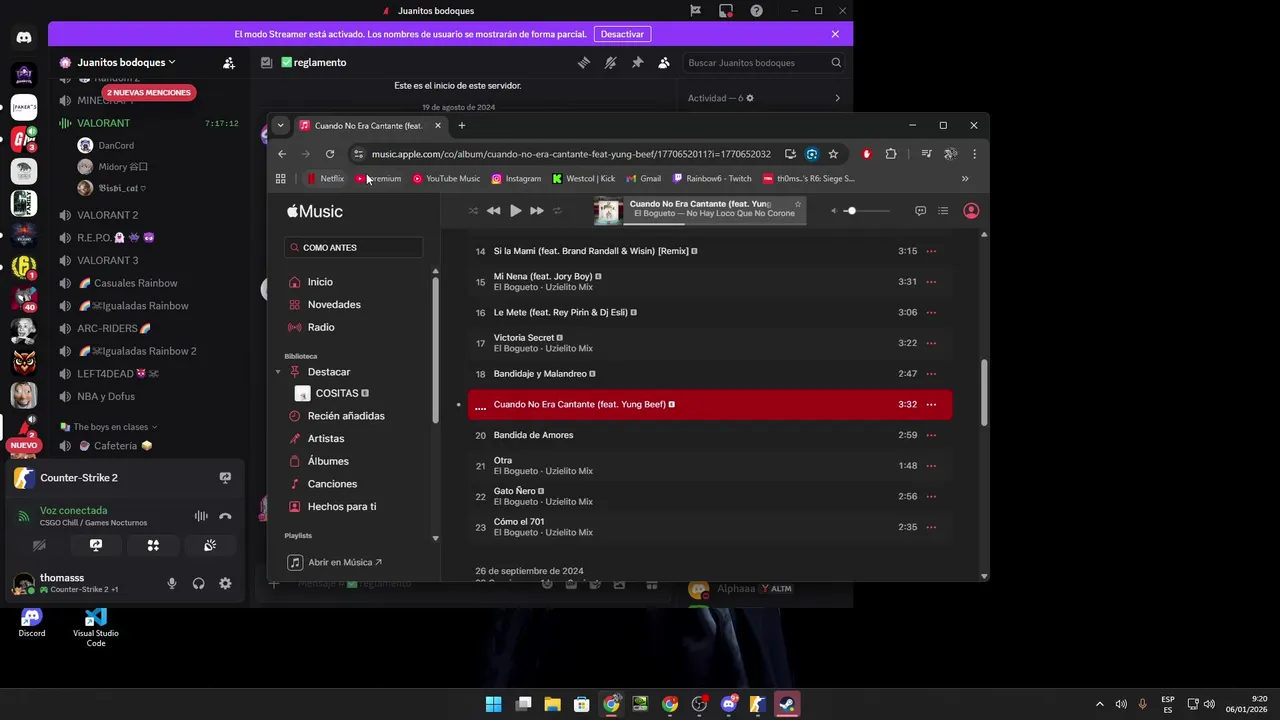Disconnect from Discord voice channel

coord(225,516)
